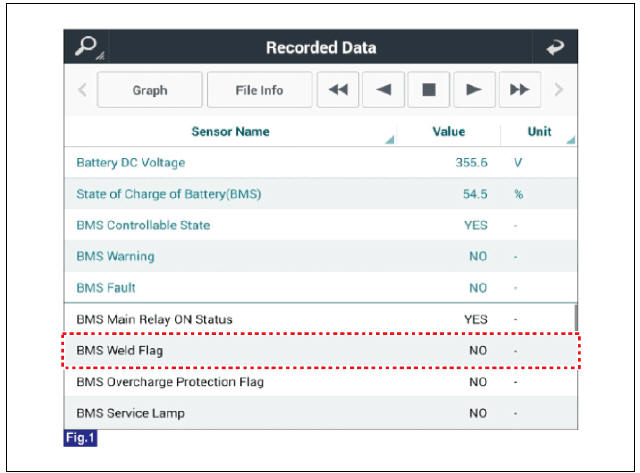Click the Value column header
This screenshot has width=640, height=473.
coord(449,132)
